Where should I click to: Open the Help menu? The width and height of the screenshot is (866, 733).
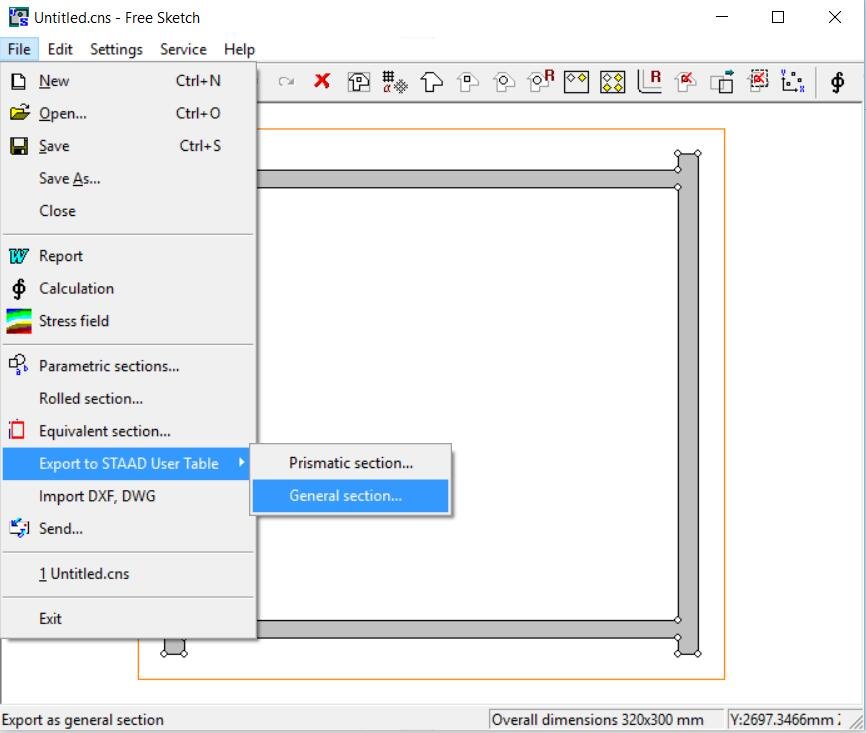coord(239,49)
